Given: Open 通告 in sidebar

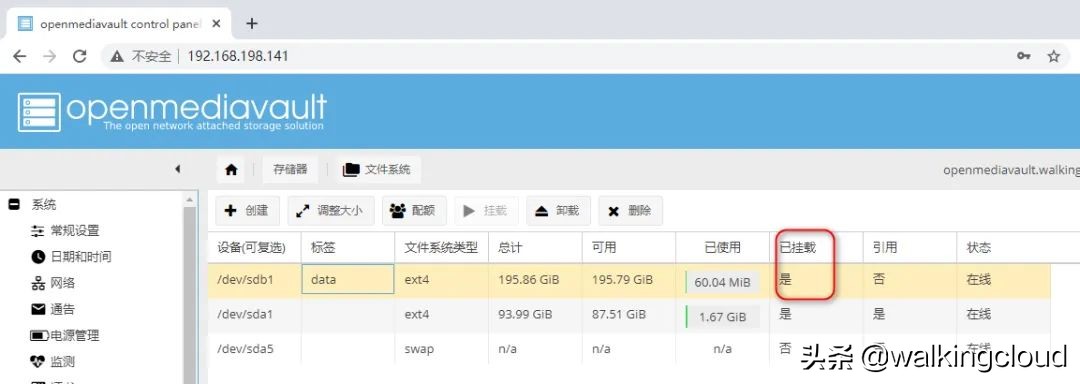Looking at the screenshot, I should [53, 309].
